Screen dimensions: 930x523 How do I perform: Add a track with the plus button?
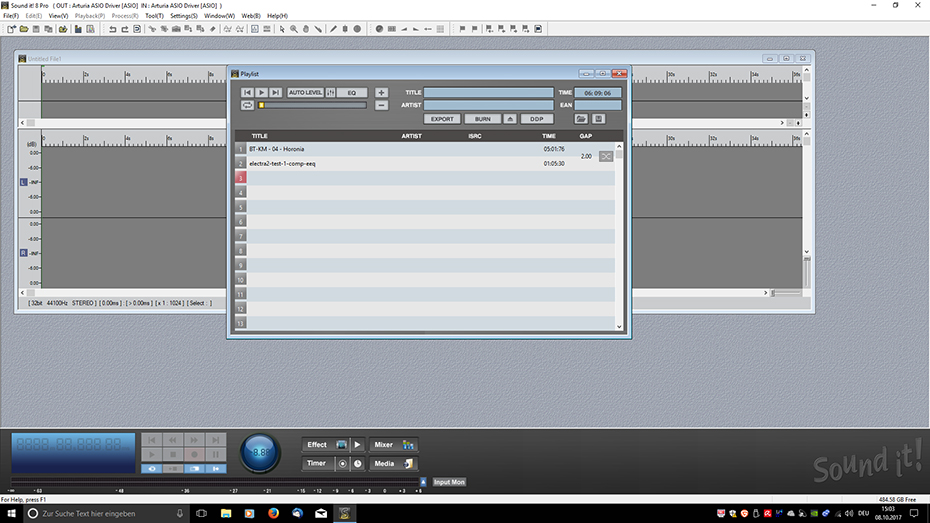(x=381, y=93)
